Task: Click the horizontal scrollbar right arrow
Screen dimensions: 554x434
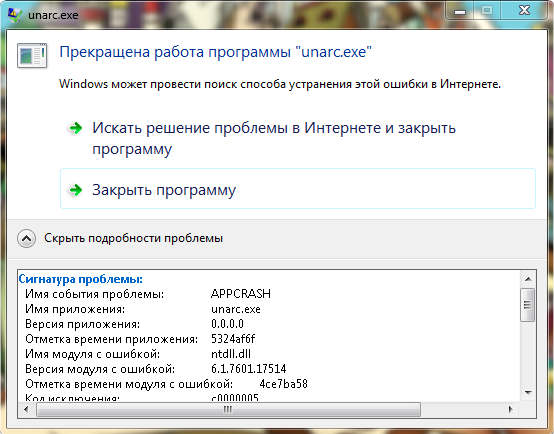Action: click(x=511, y=410)
